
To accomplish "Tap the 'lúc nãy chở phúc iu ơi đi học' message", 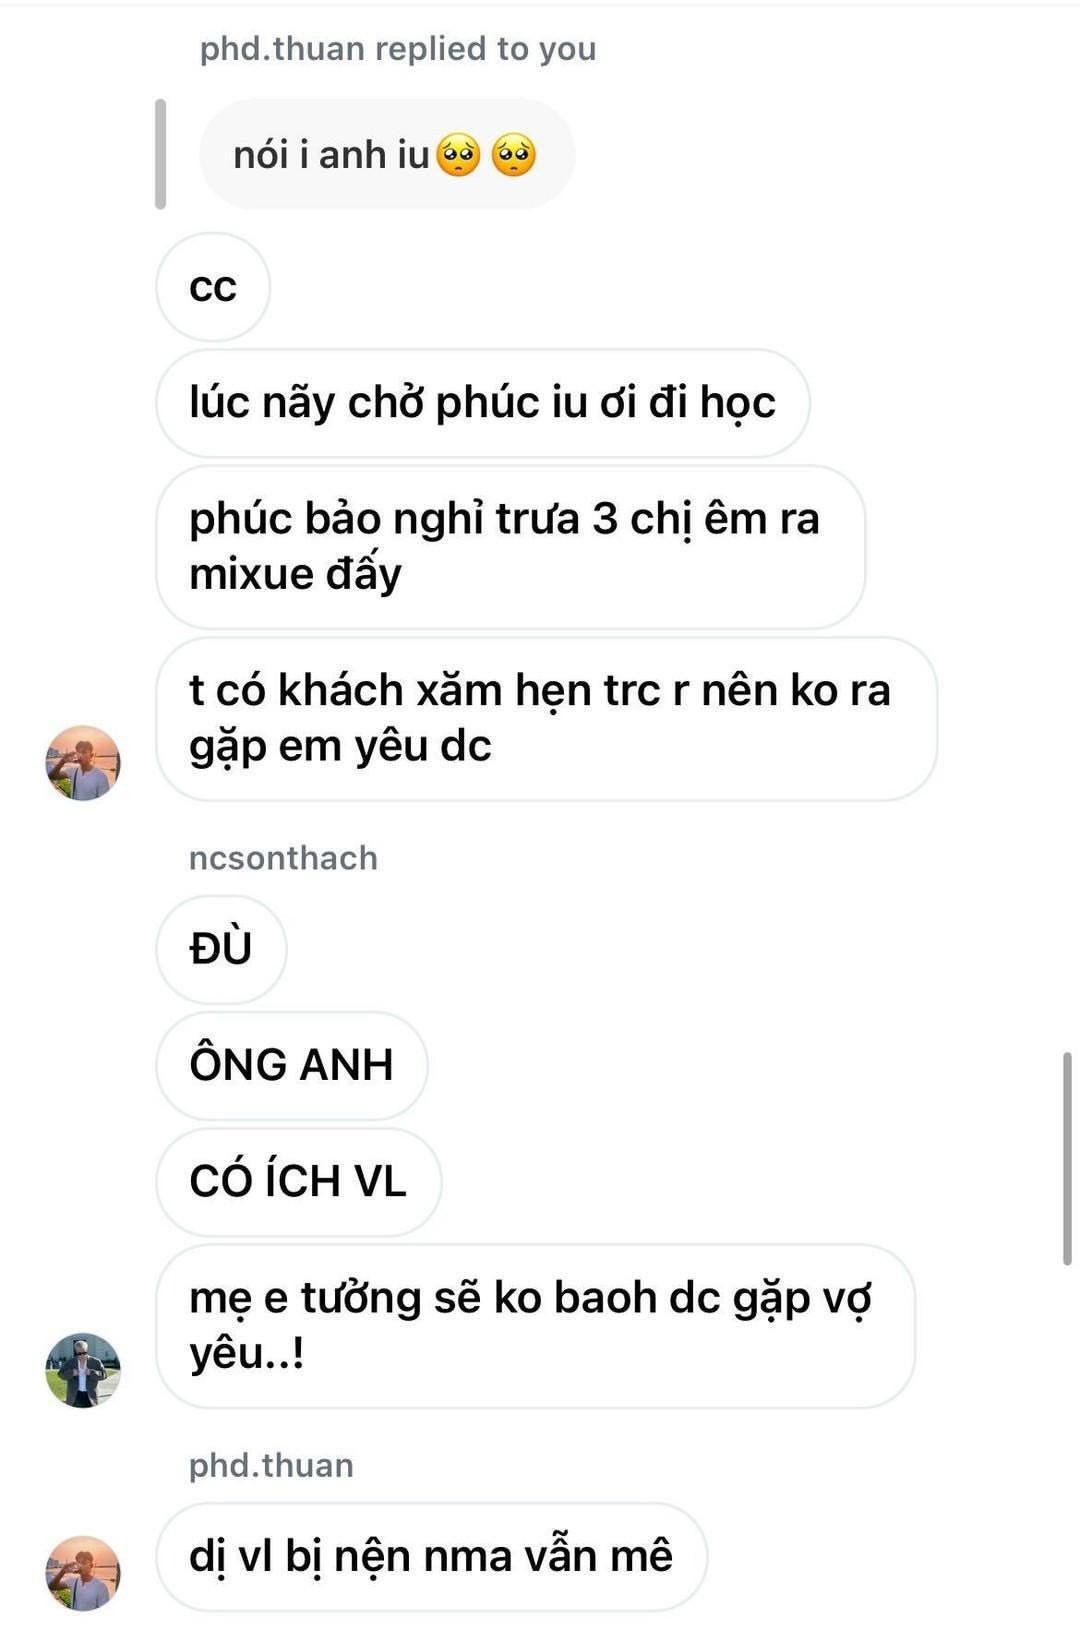I will 483,403.
